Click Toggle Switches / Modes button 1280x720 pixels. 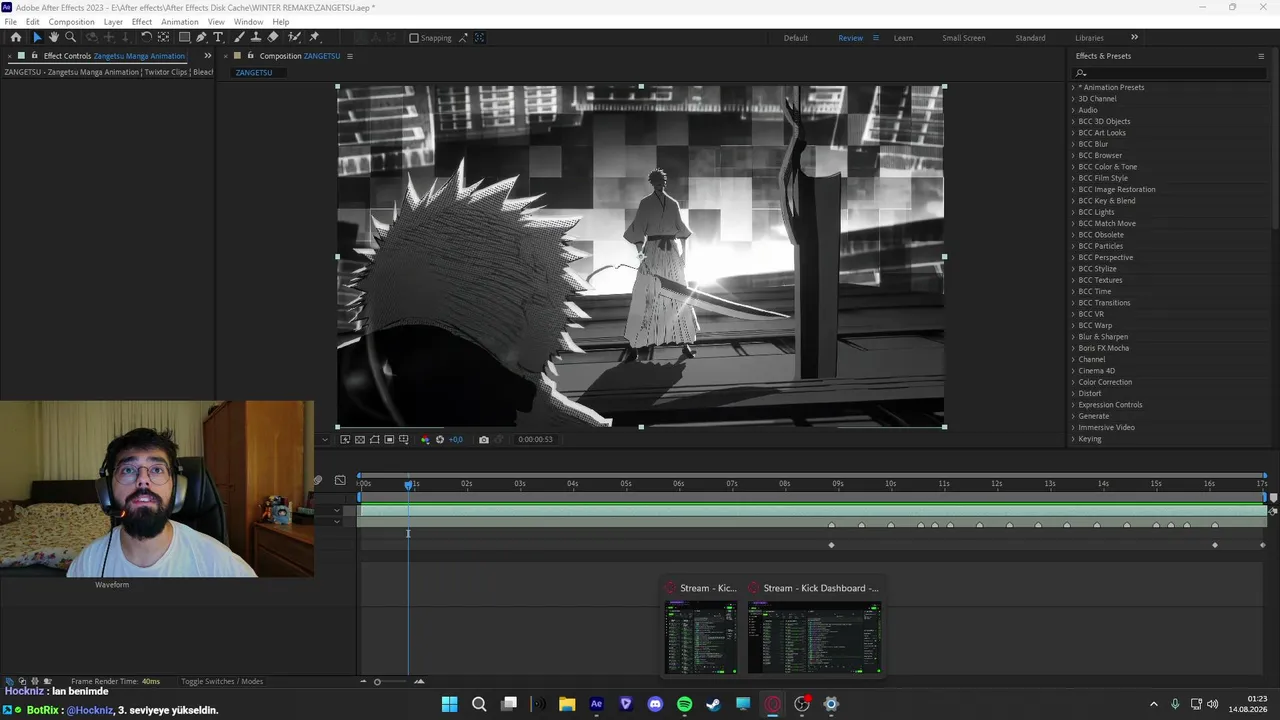point(222,682)
